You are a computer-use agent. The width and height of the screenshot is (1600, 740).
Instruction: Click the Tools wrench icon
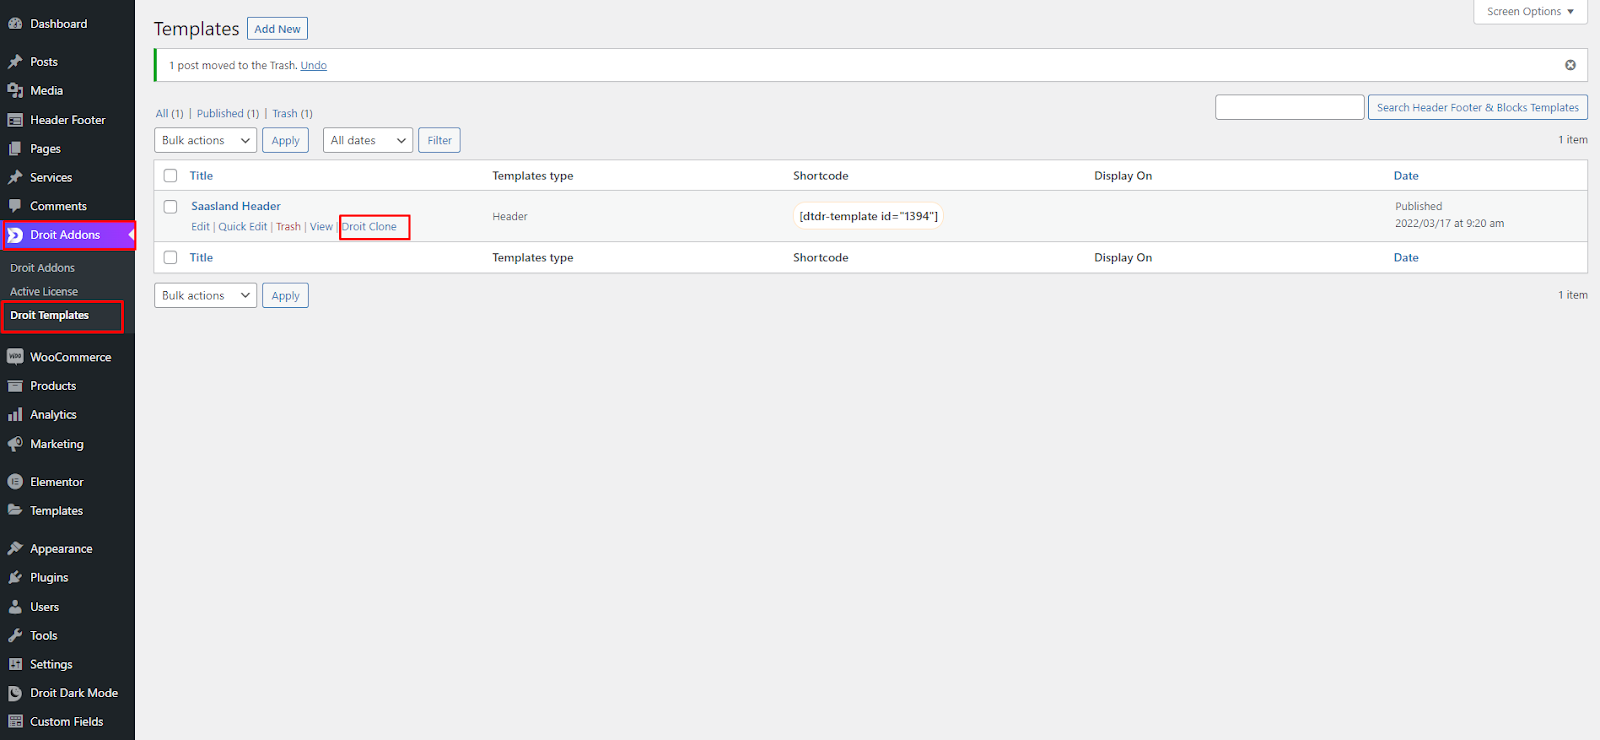pos(15,636)
